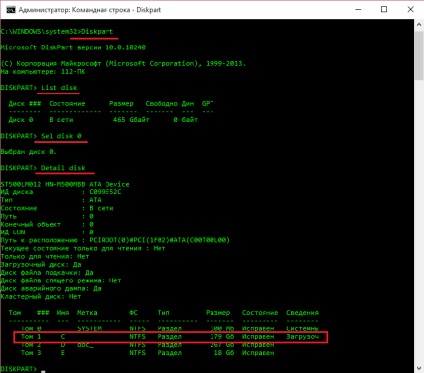Click the 'Выбран диск 0.' line
Screen dimensions: 424x373
pyautogui.click(x=28, y=152)
